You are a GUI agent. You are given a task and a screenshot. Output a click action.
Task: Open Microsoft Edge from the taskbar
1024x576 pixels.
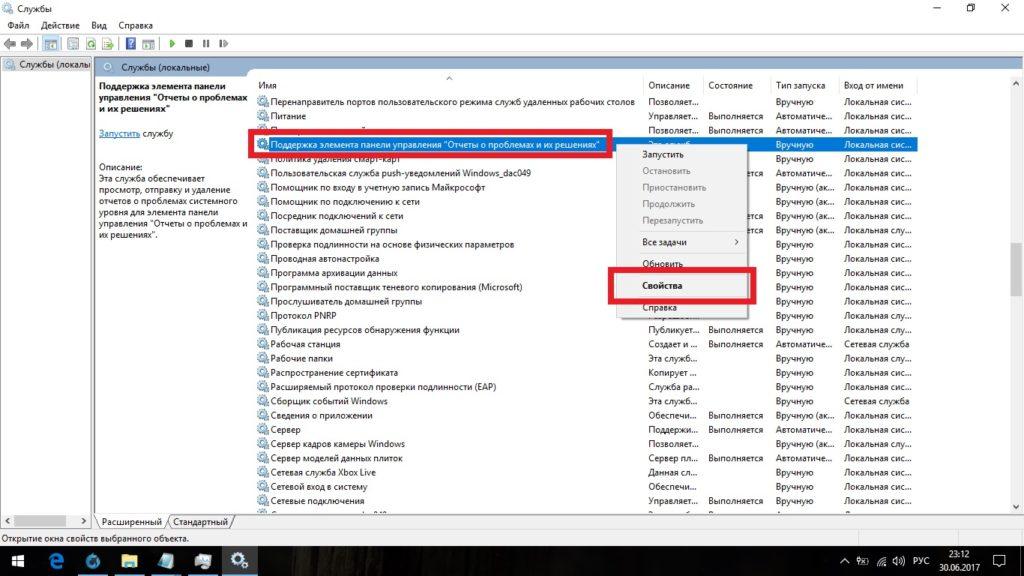point(56,561)
